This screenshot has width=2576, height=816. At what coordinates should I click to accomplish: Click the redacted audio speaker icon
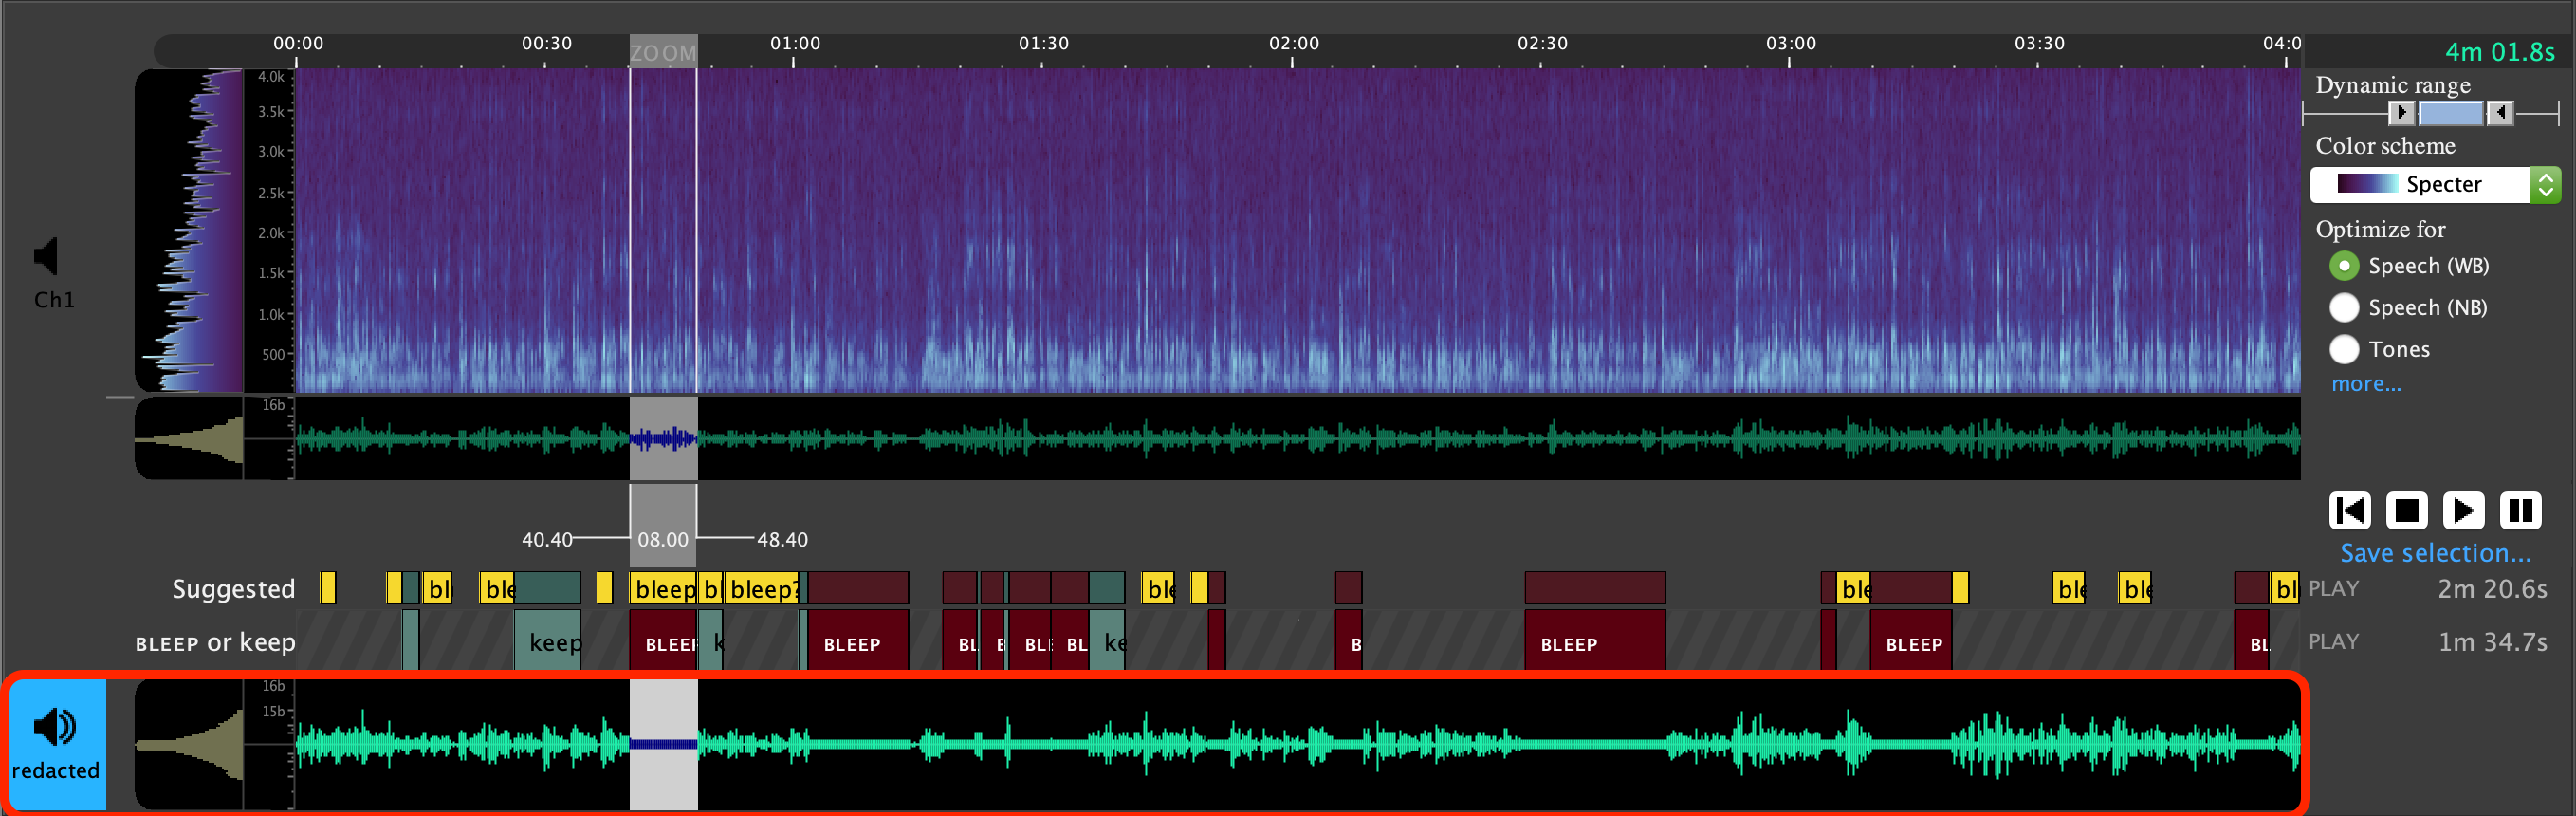[x=55, y=727]
